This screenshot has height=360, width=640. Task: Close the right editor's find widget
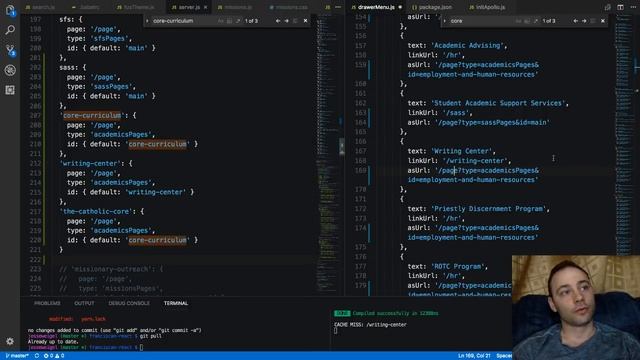(x=603, y=21)
